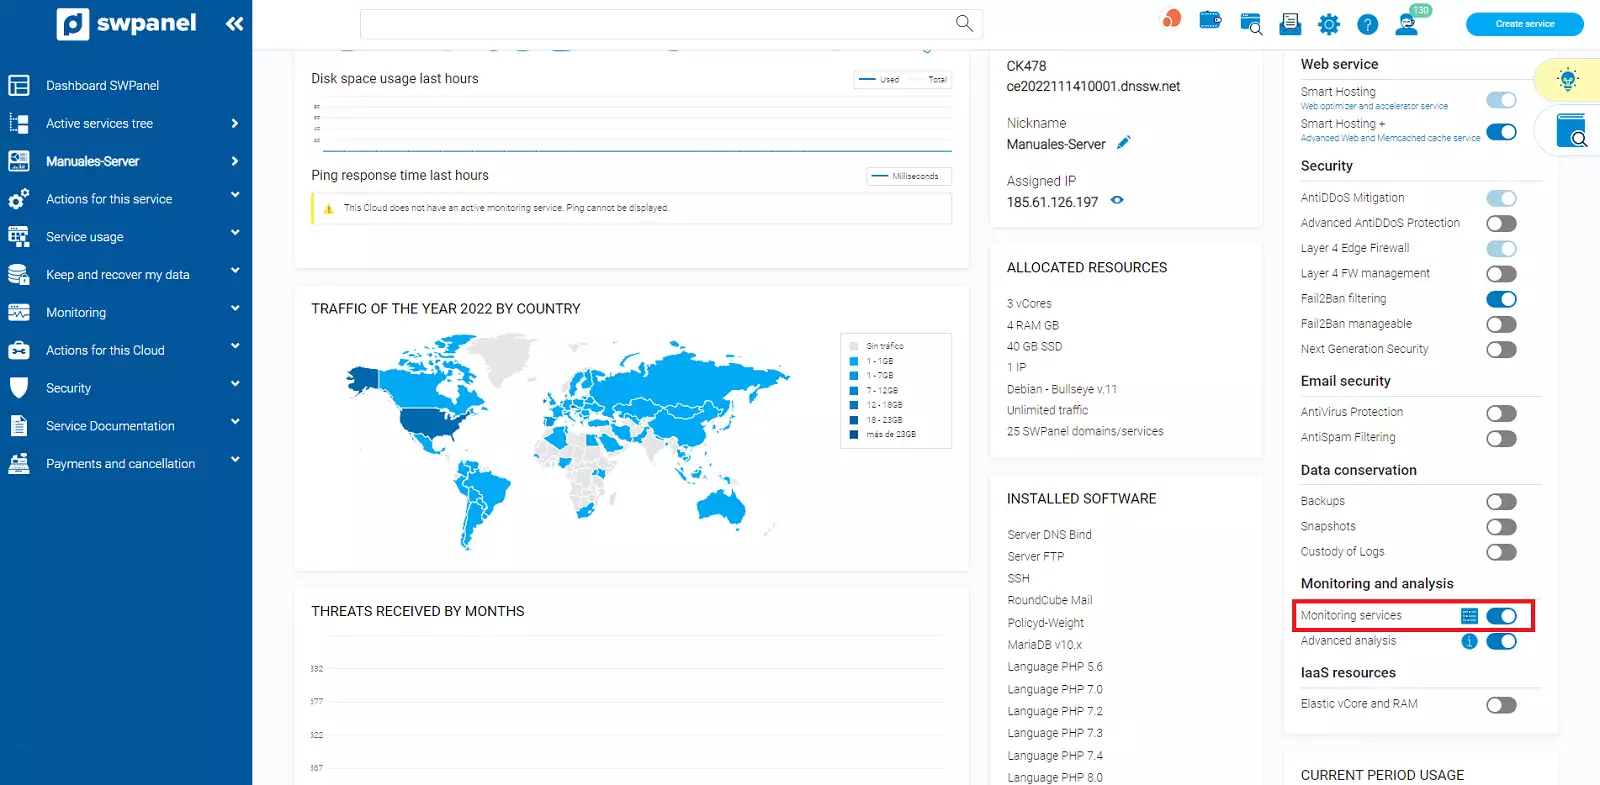Image resolution: width=1600 pixels, height=785 pixels.
Task: Click the Create service button
Action: (1524, 24)
